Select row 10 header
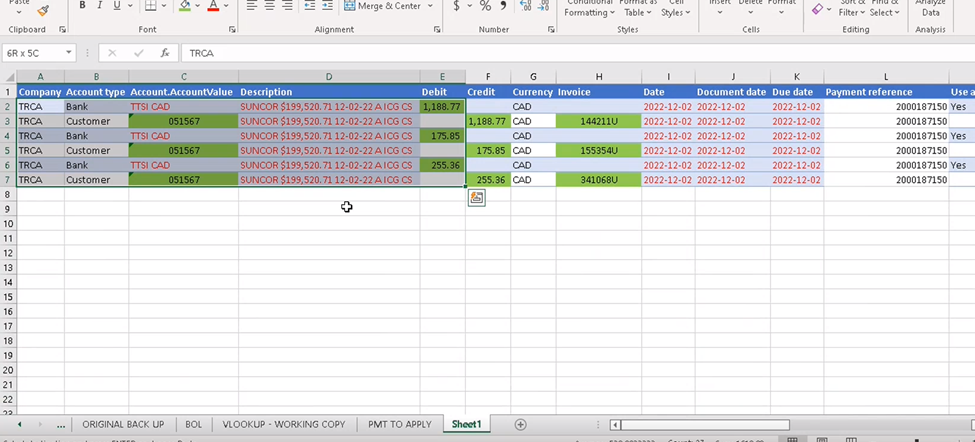975x442 pixels. (8, 224)
